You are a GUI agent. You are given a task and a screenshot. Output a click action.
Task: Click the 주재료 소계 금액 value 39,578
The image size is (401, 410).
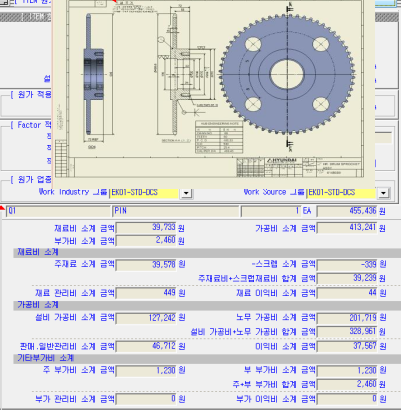pos(146,265)
